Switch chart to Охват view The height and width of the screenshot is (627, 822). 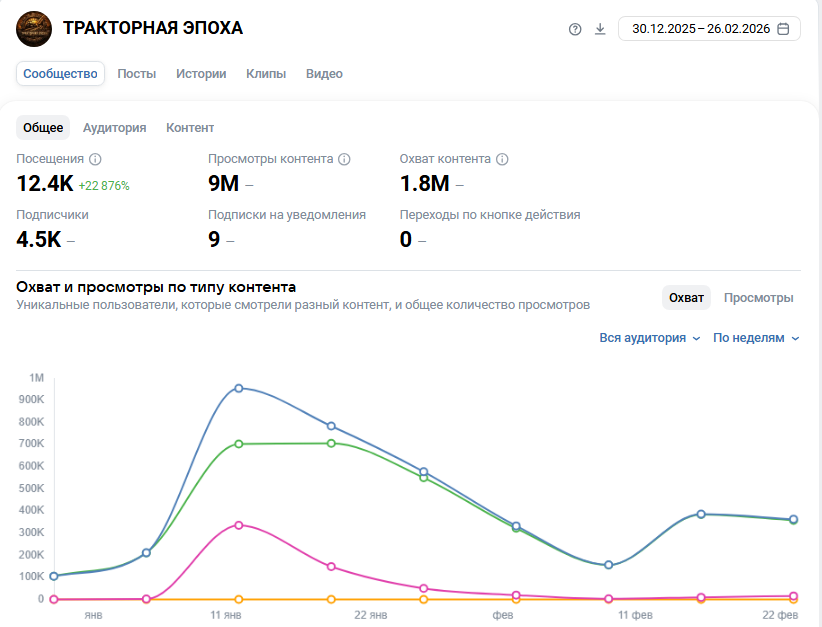coord(686,297)
